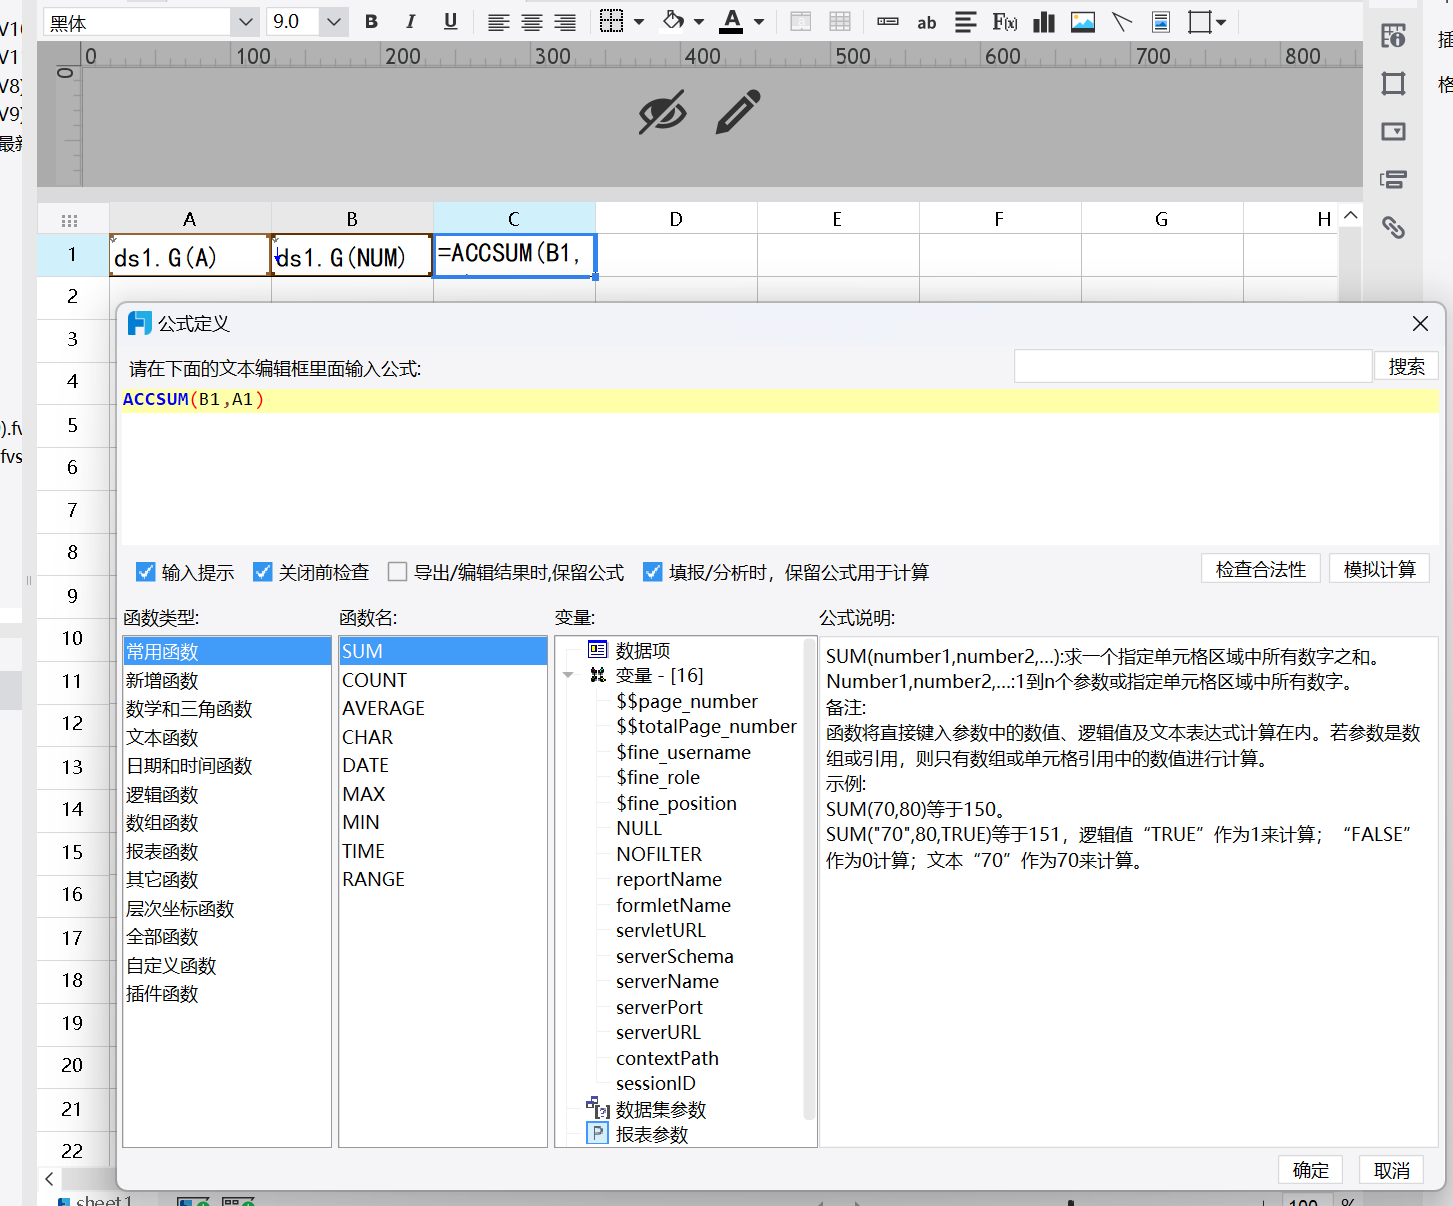Toggle bold formatting

coord(371,22)
